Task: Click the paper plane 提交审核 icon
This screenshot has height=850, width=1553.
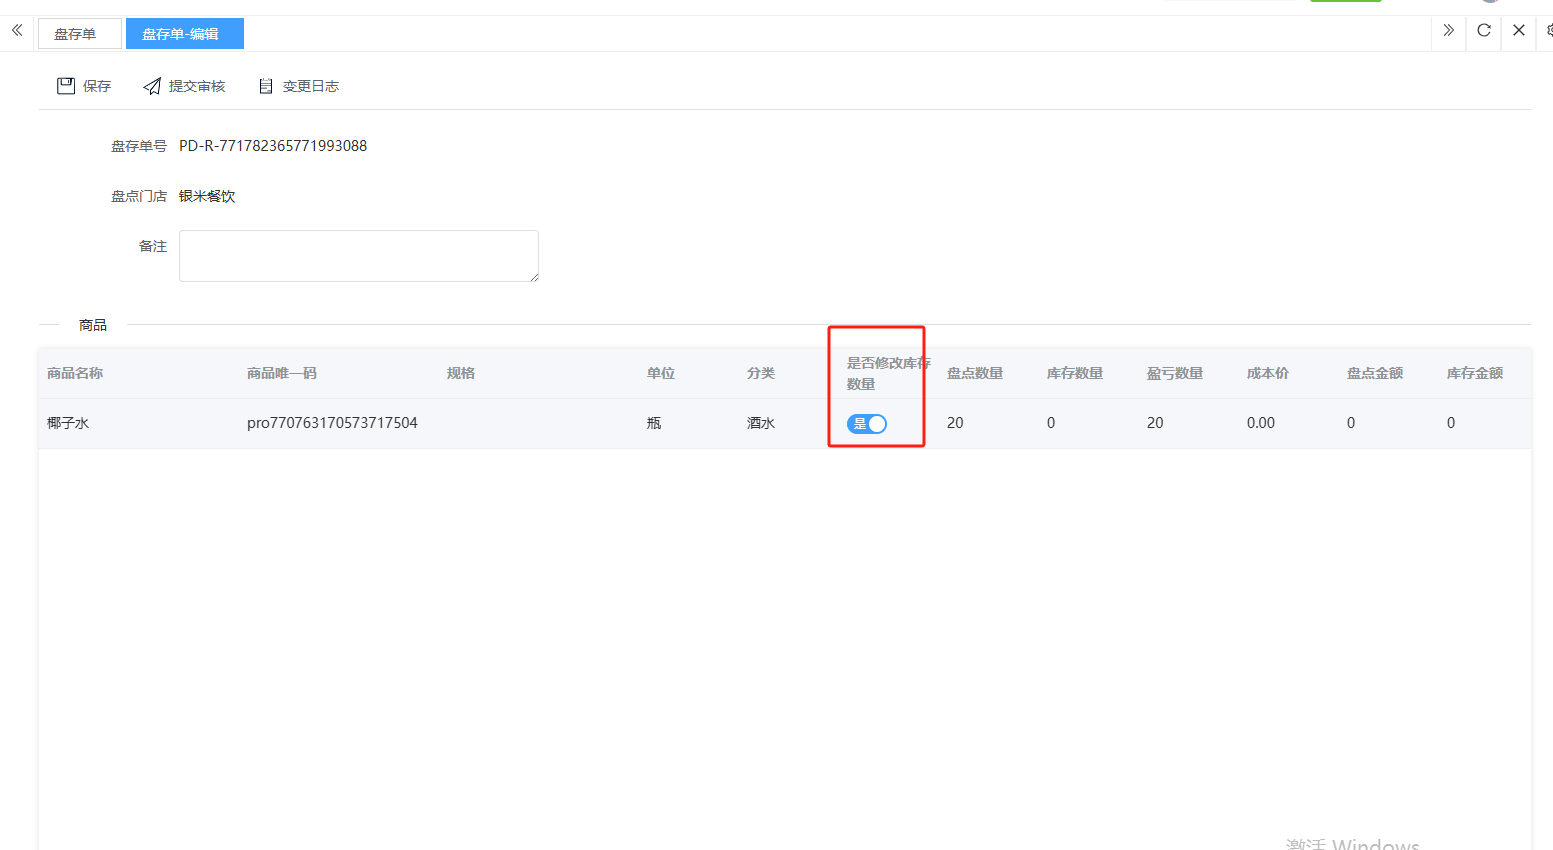Action: [x=152, y=86]
